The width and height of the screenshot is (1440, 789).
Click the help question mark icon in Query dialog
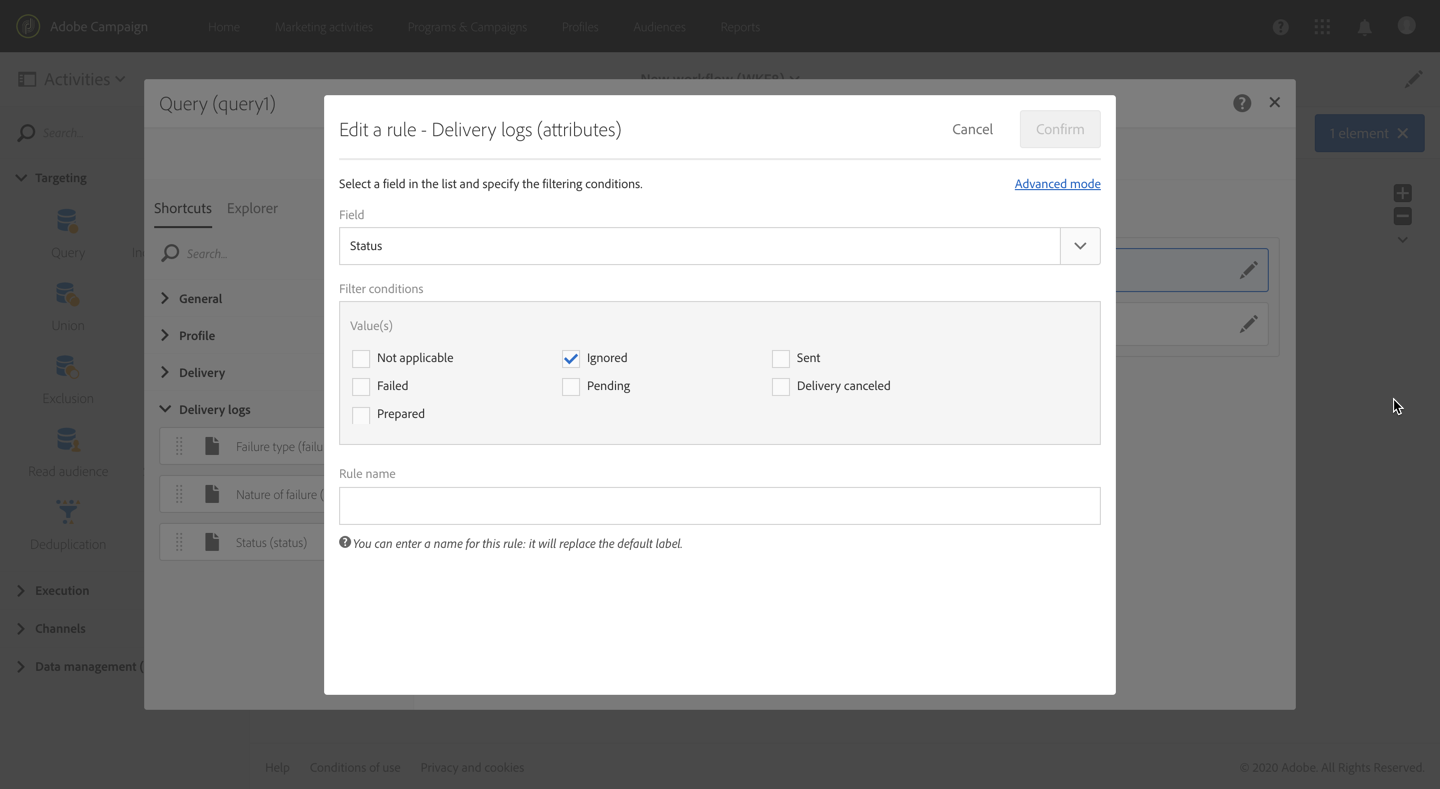pyautogui.click(x=1242, y=103)
